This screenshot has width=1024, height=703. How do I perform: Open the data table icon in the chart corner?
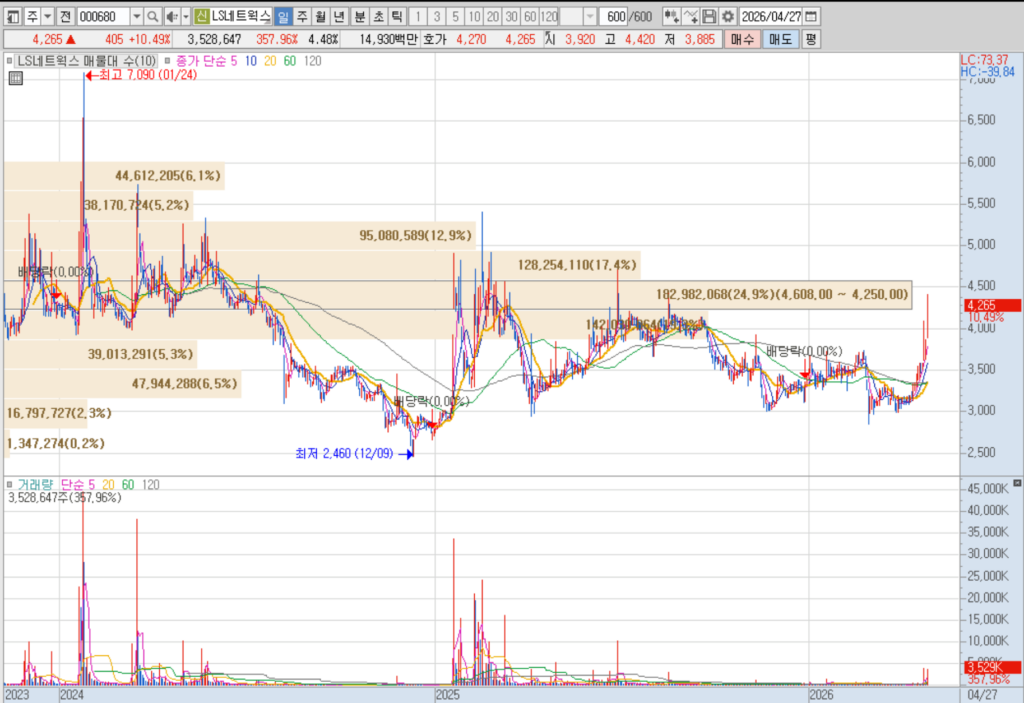(16, 79)
